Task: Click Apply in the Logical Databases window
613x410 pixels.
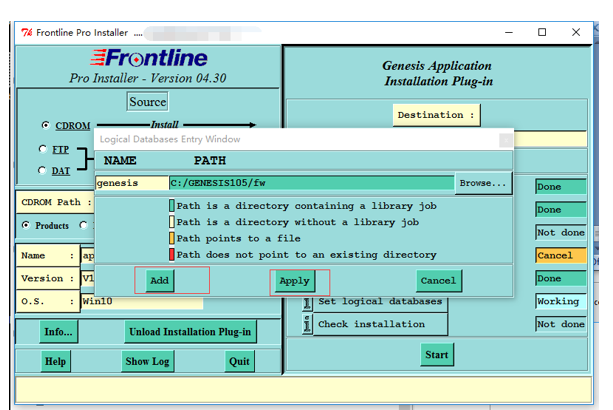Action: coord(294,281)
